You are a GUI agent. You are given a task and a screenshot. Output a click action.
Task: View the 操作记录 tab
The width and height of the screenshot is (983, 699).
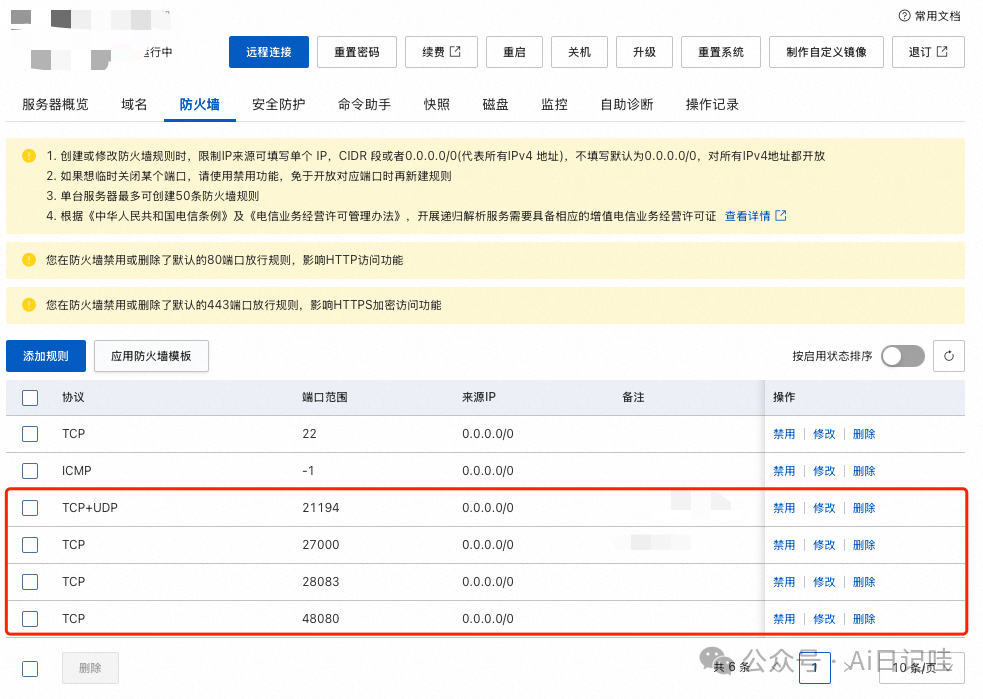pyautogui.click(x=712, y=105)
